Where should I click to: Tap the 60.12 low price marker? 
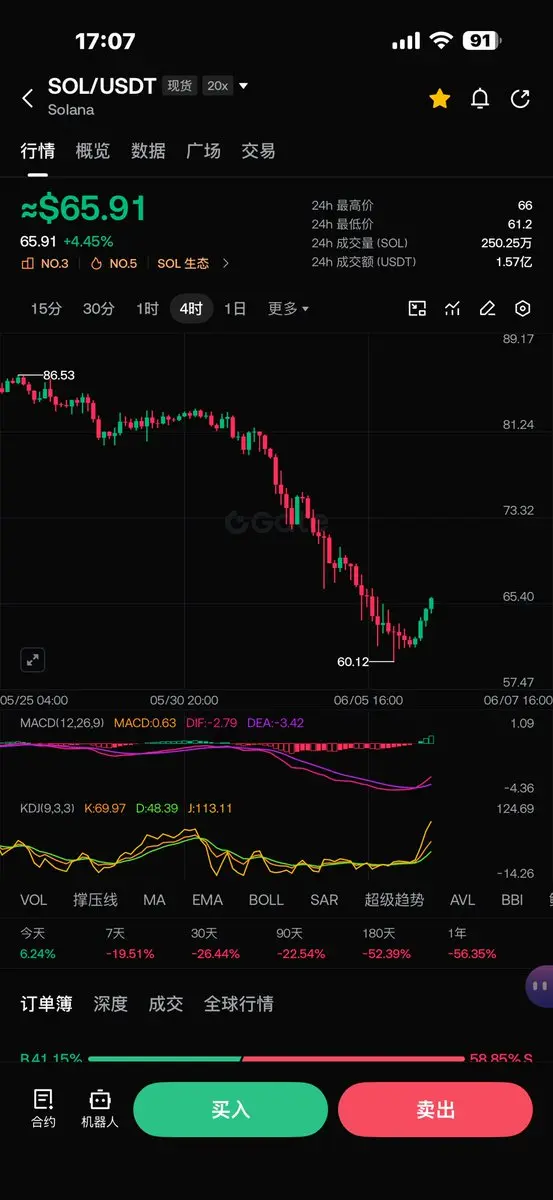pyautogui.click(x=354, y=661)
